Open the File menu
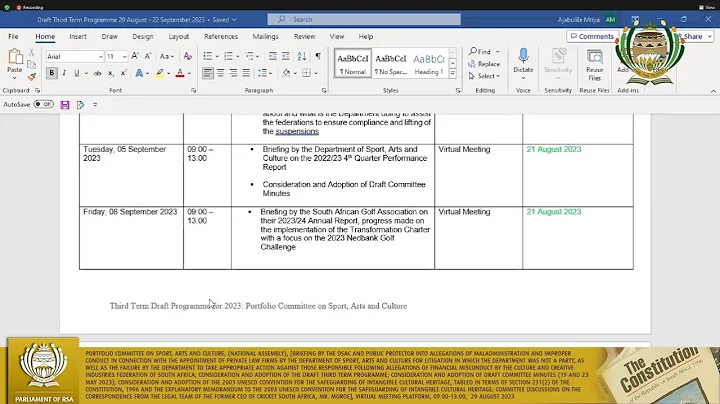 13,36
